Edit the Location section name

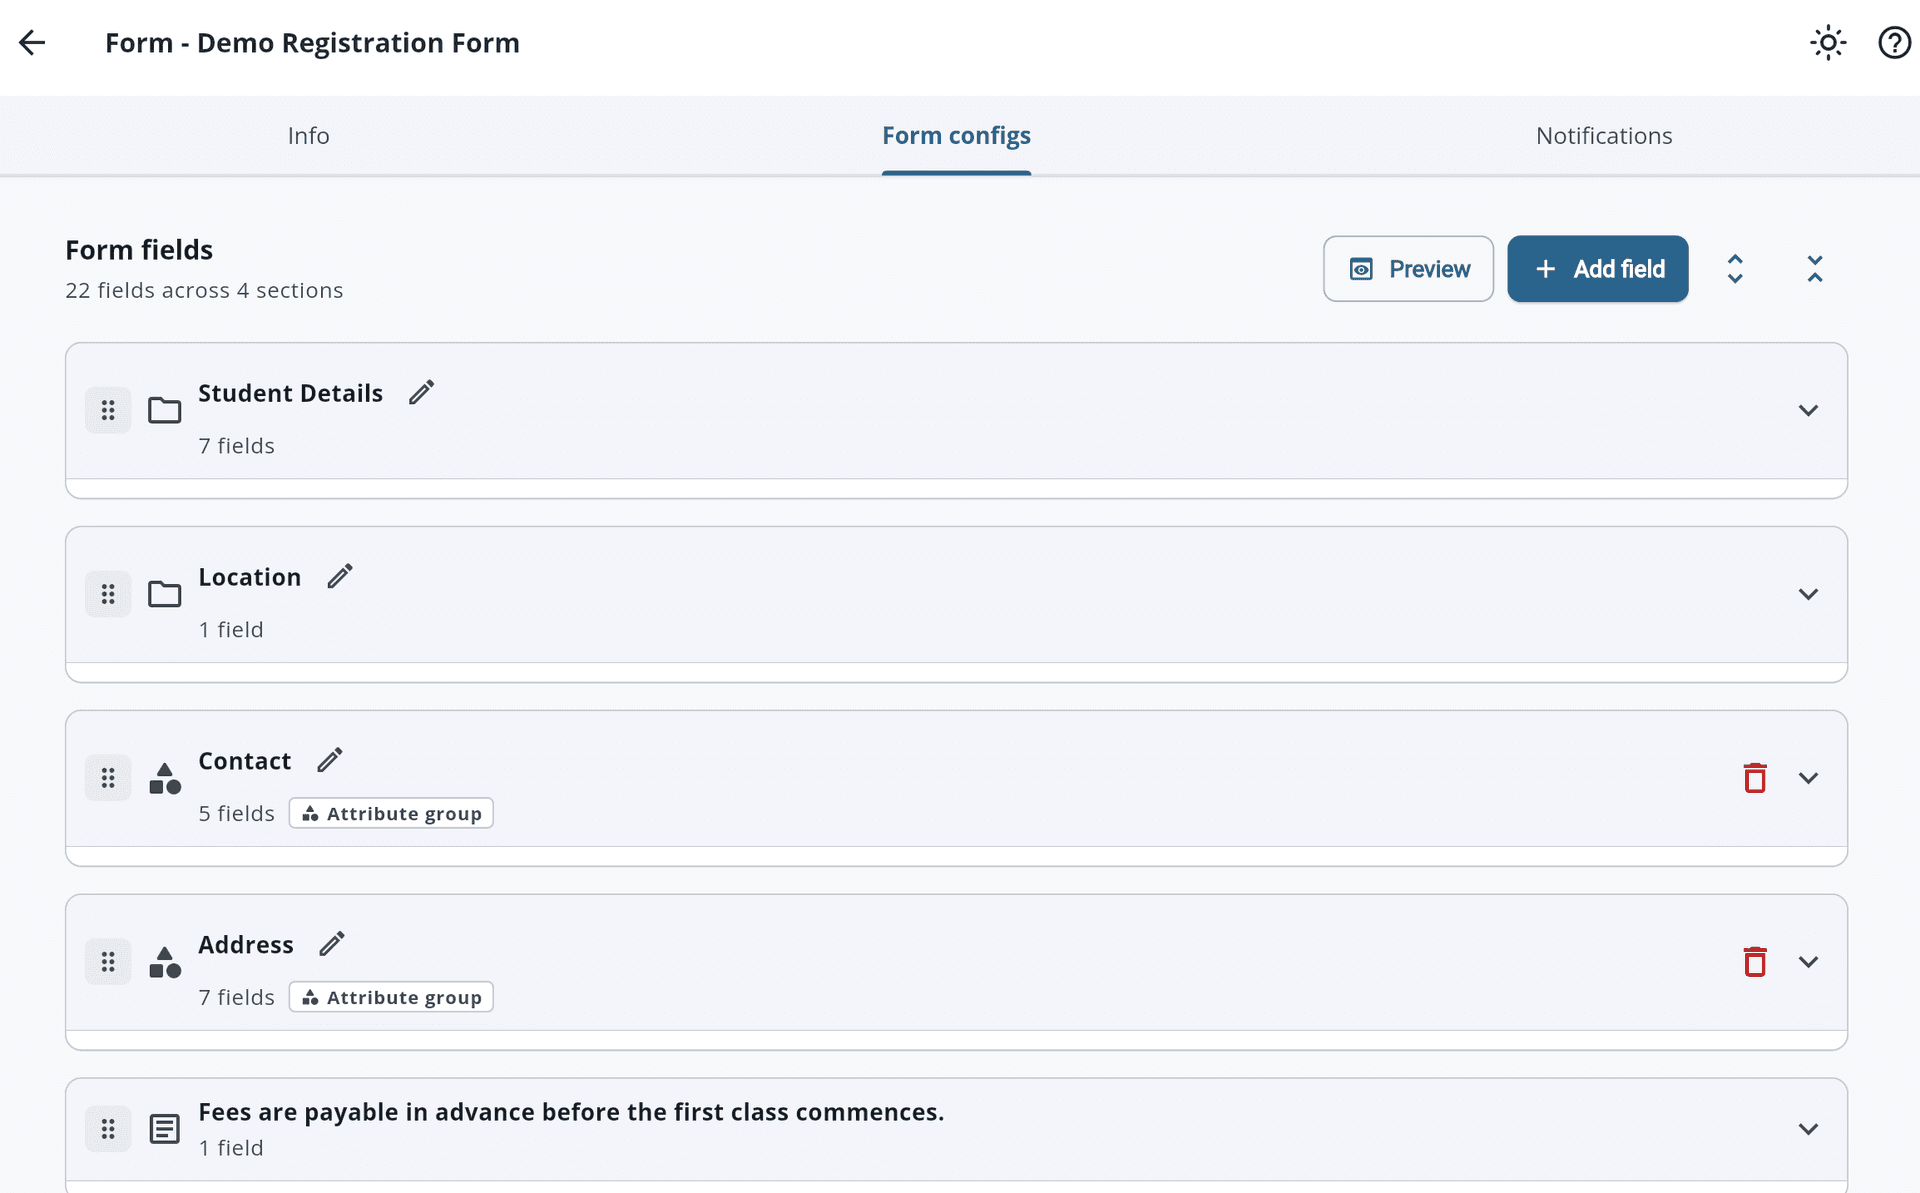[340, 576]
